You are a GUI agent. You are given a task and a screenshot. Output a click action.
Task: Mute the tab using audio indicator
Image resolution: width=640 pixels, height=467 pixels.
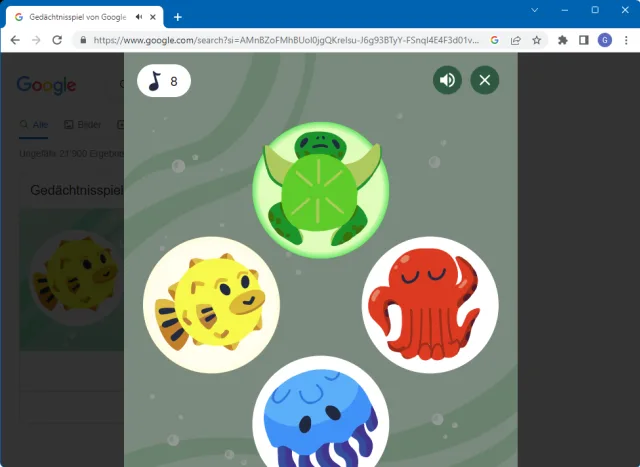(139, 17)
